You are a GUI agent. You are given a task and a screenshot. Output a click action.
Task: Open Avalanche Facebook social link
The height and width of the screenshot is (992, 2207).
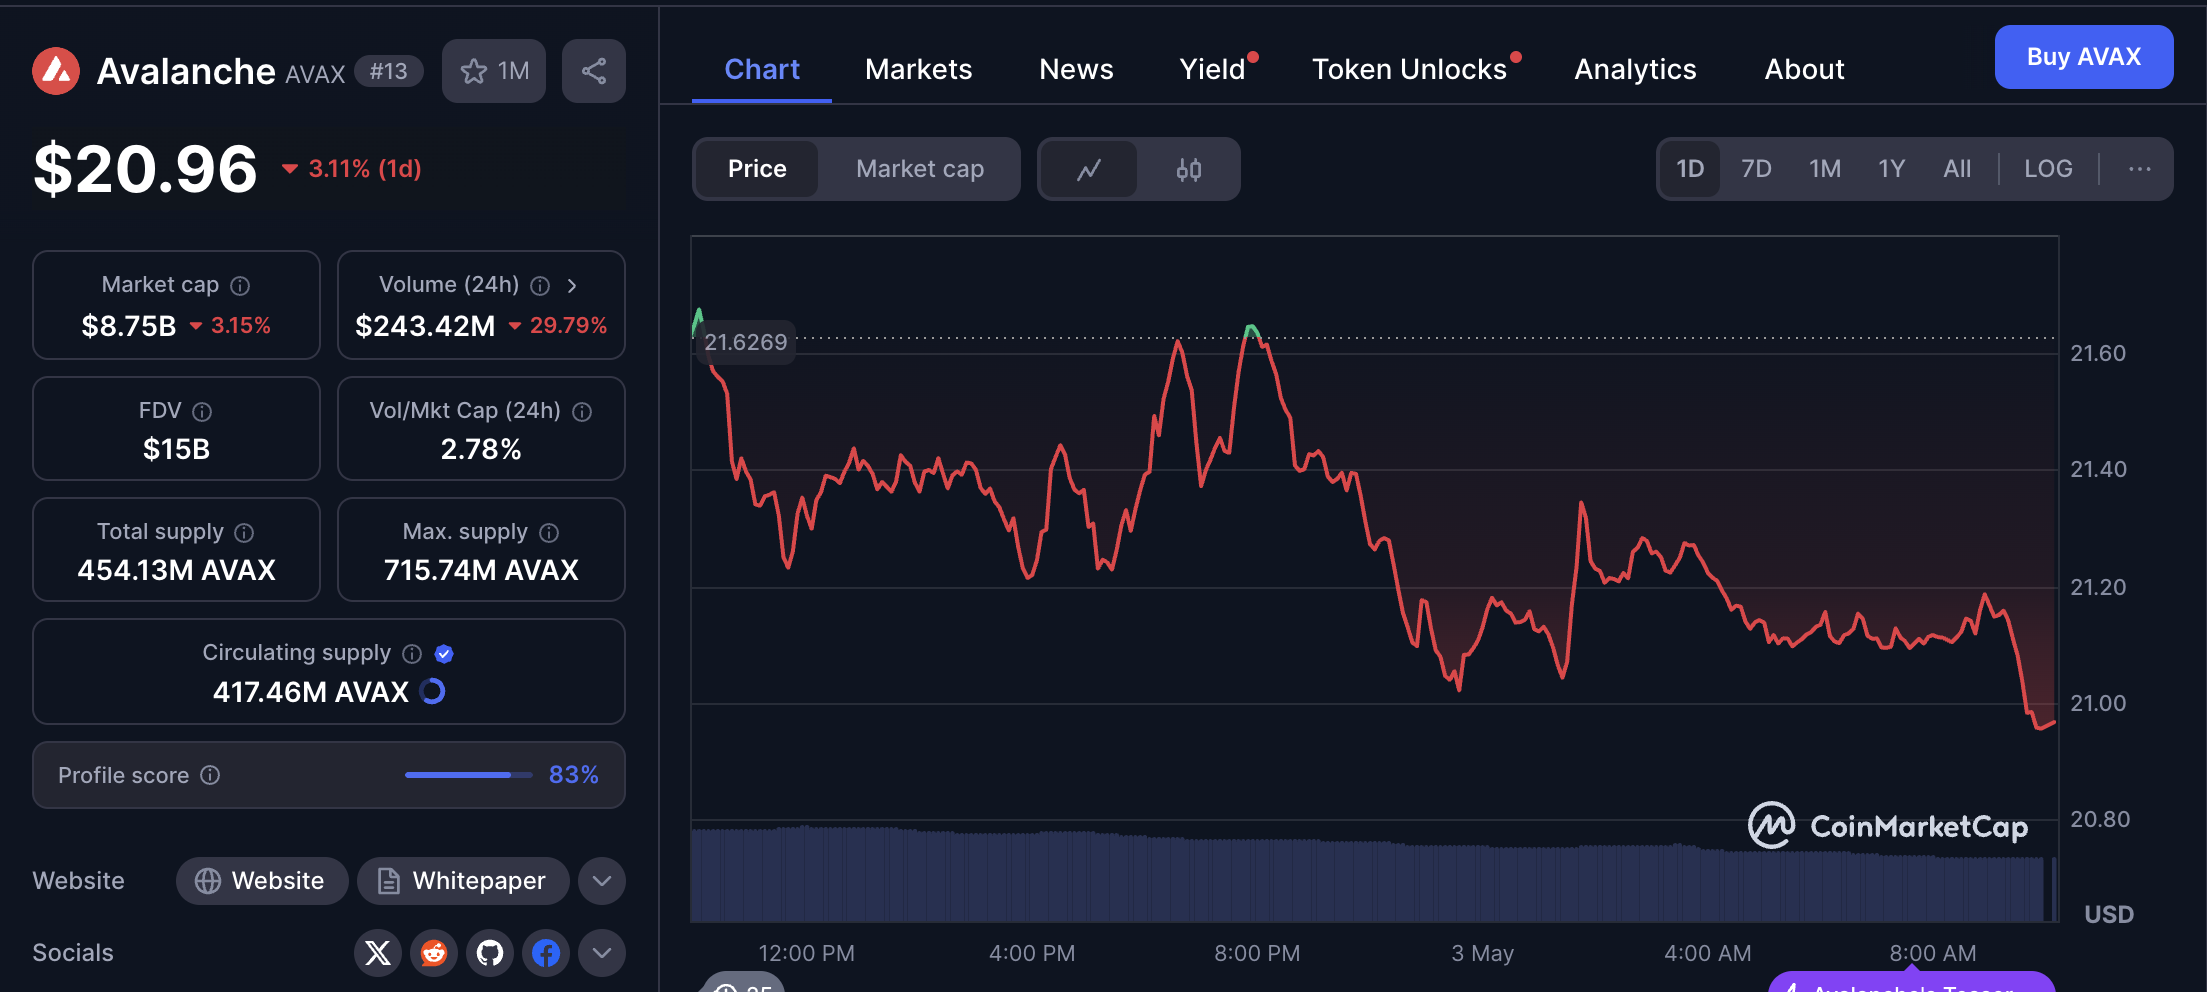[x=546, y=953]
